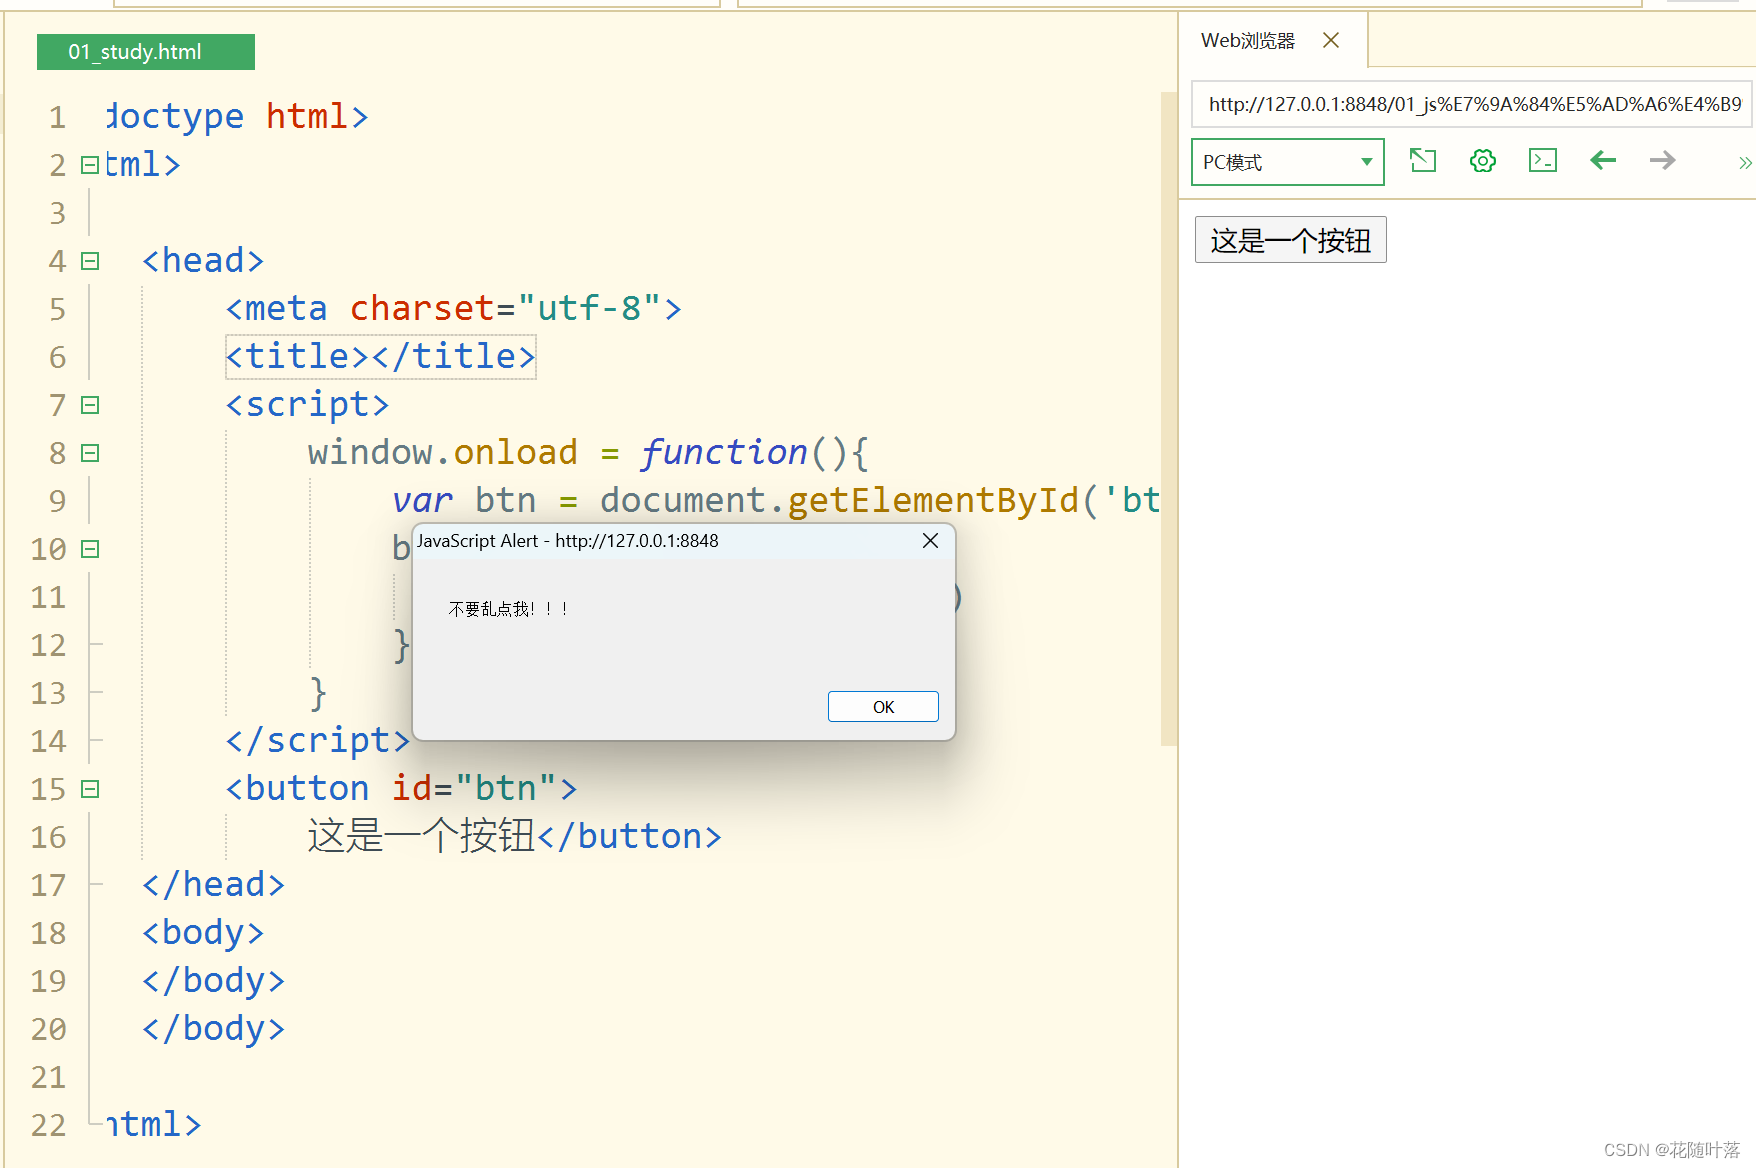This screenshot has width=1756, height=1168.
Task: Click the 这是一个按钮 text on line 16
Action: (421, 836)
